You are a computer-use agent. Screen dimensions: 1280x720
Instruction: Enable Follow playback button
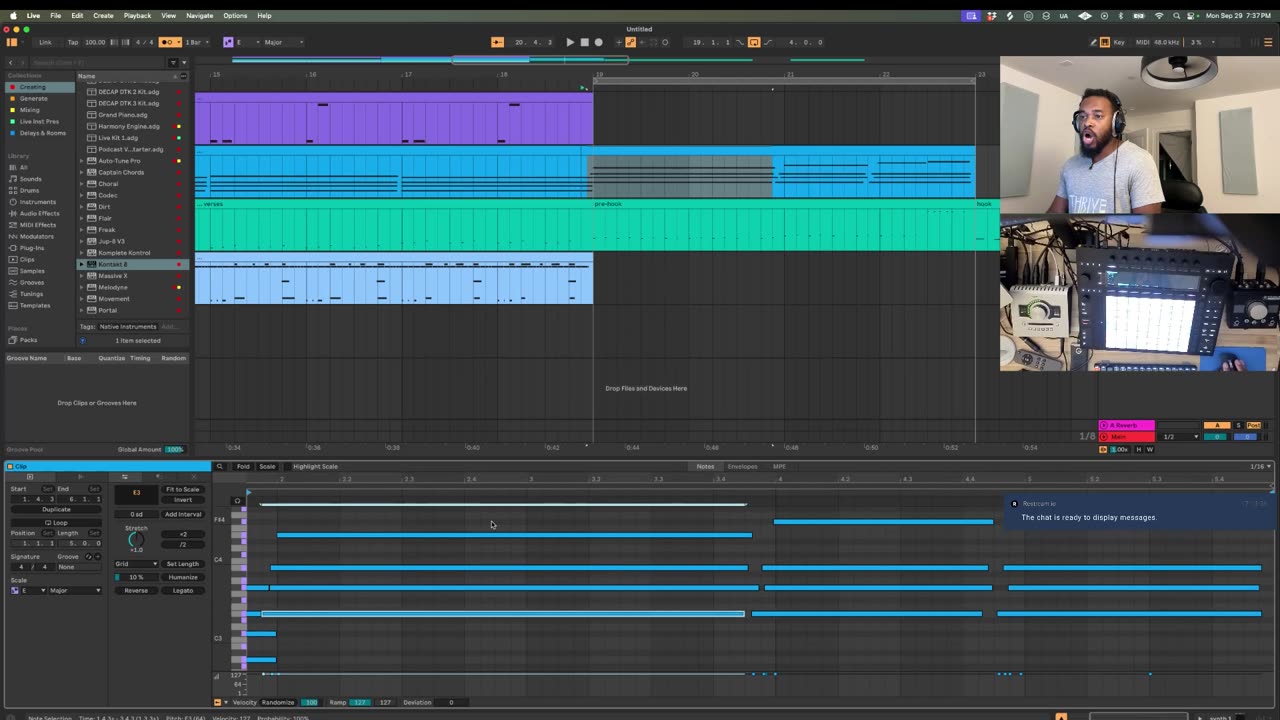pos(497,42)
